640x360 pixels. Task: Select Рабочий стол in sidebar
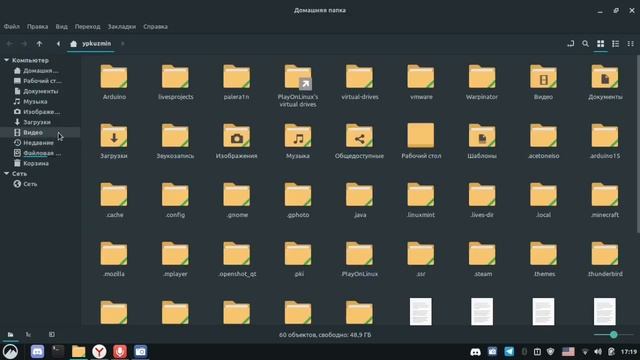tap(41, 81)
